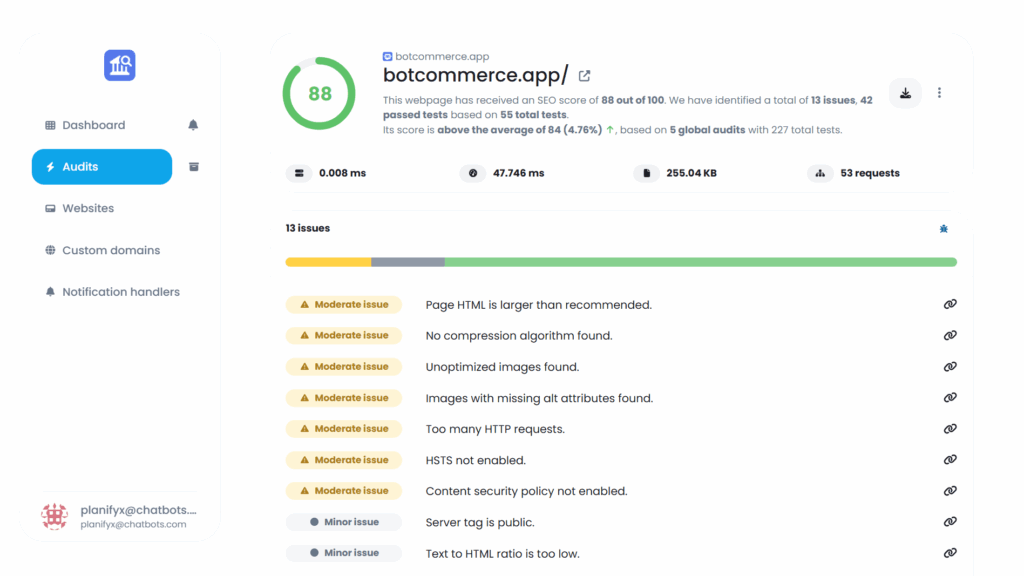1024x576 pixels.
Task: Click the green passed segment of issues bar
Action: (x=700, y=262)
